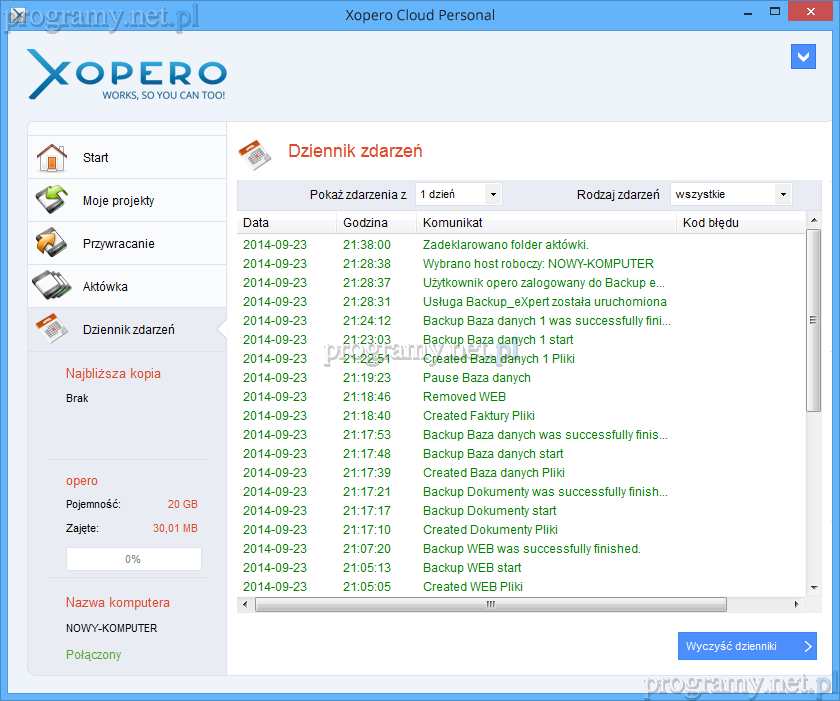This screenshot has width=840, height=701.
Task: Open the Moje projekty section
Action: pyautogui.click(x=119, y=200)
